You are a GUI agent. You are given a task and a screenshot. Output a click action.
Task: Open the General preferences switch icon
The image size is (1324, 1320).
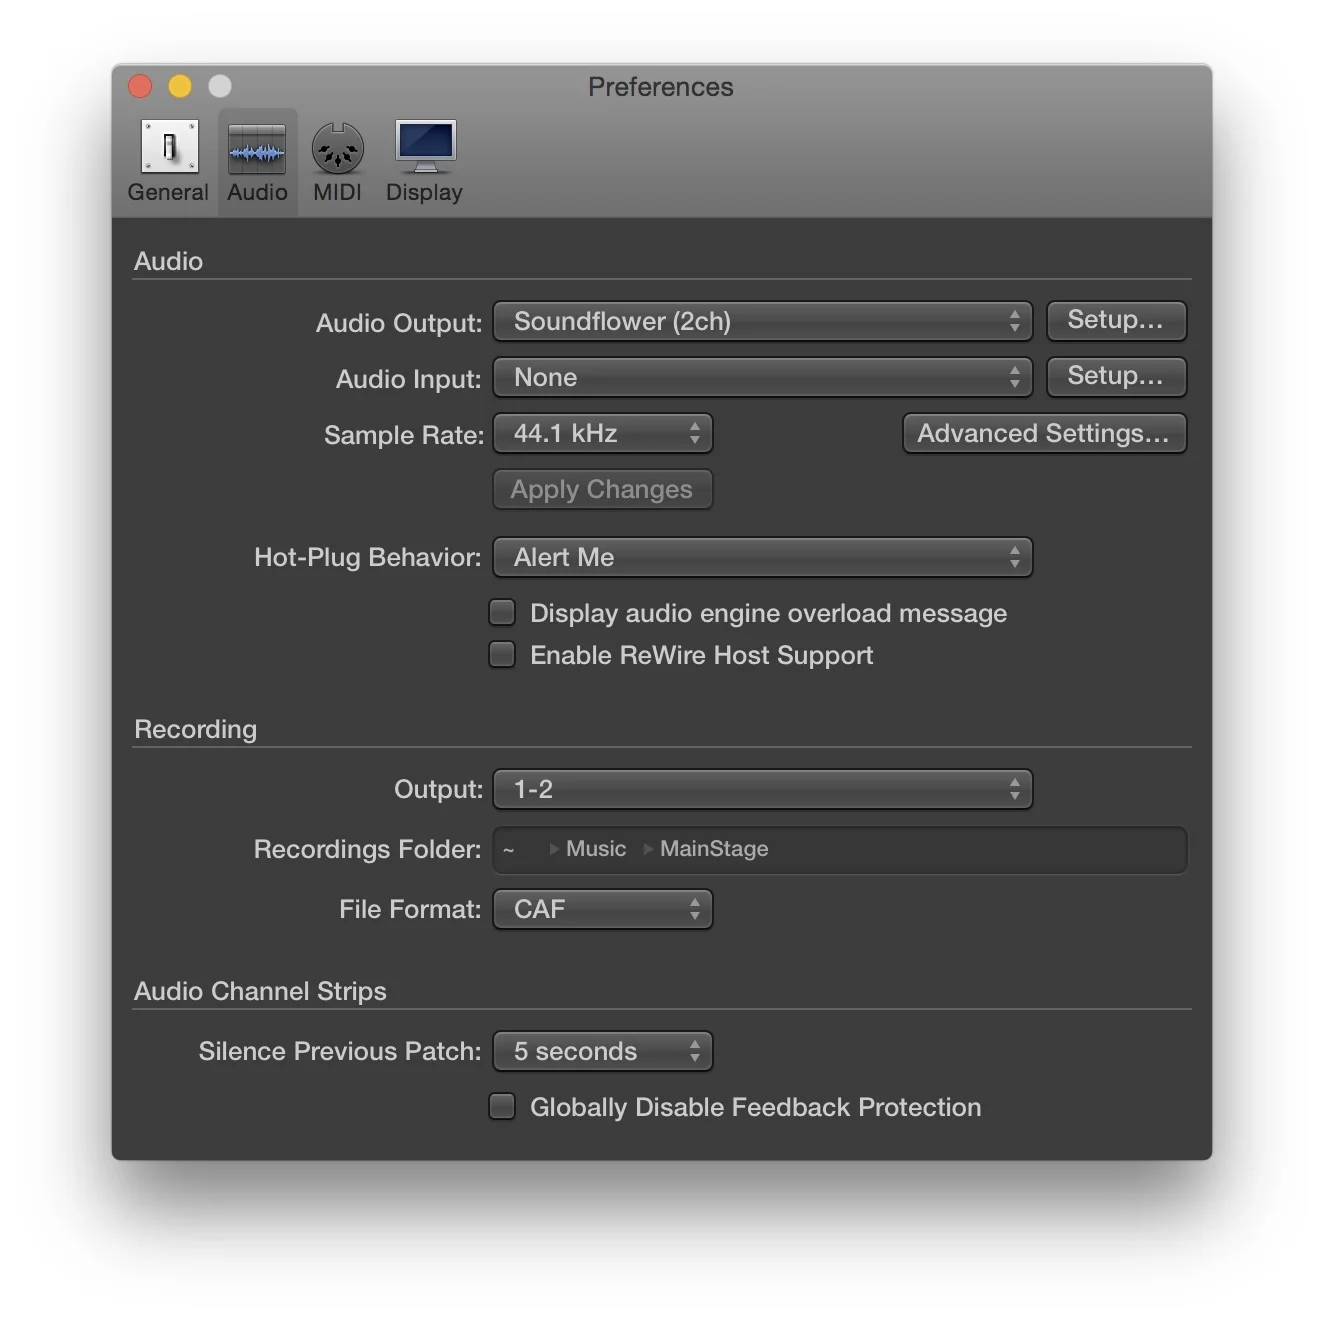click(x=169, y=147)
